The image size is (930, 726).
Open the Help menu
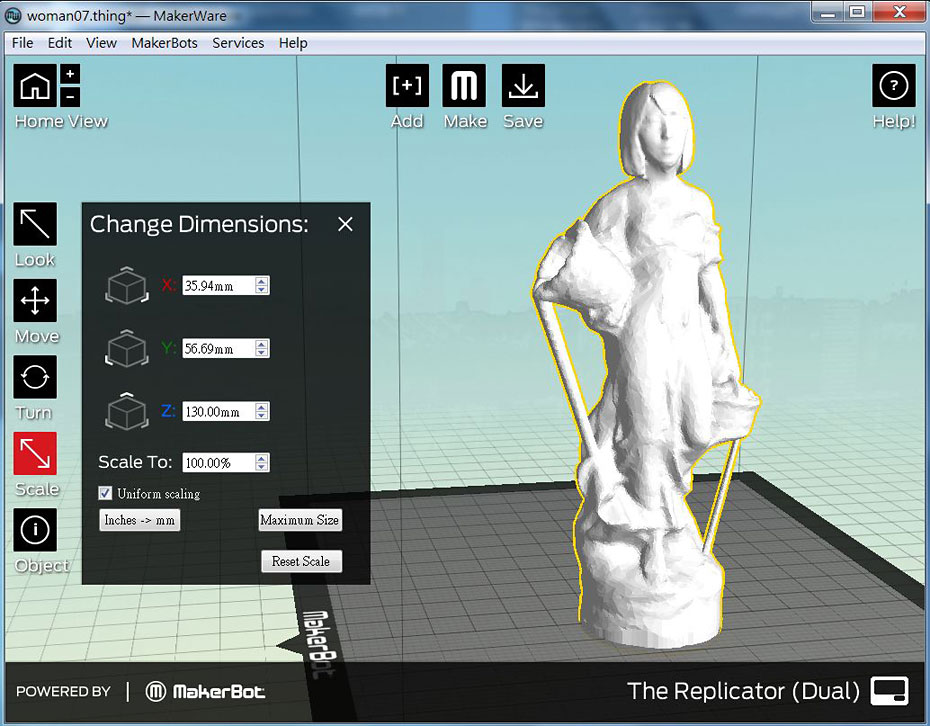point(293,43)
